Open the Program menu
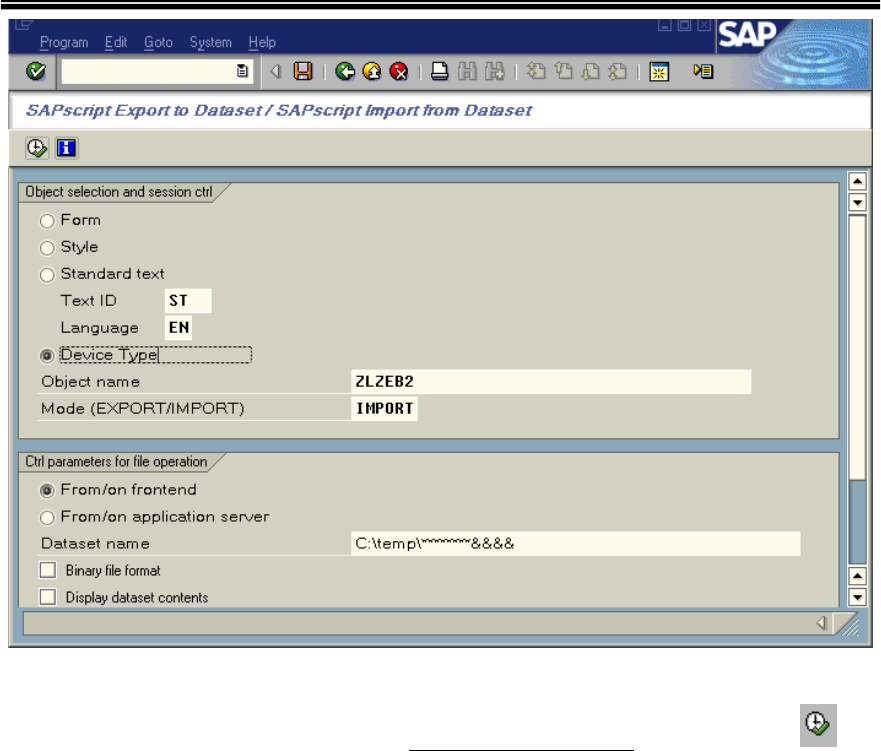 [64, 43]
